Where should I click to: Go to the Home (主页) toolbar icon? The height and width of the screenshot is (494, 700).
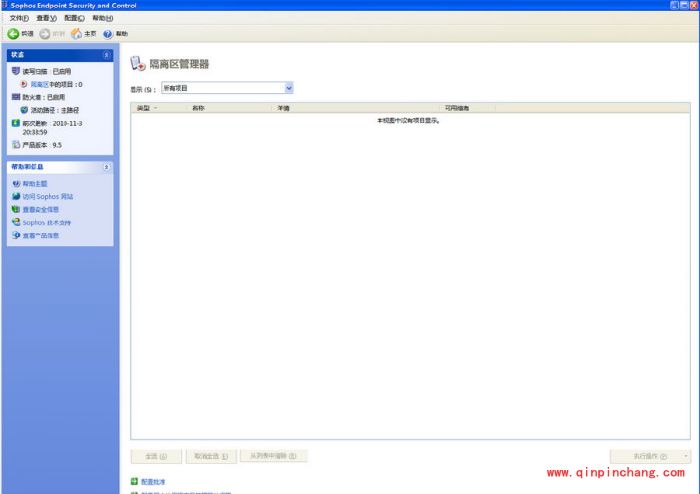click(x=76, y=33)
